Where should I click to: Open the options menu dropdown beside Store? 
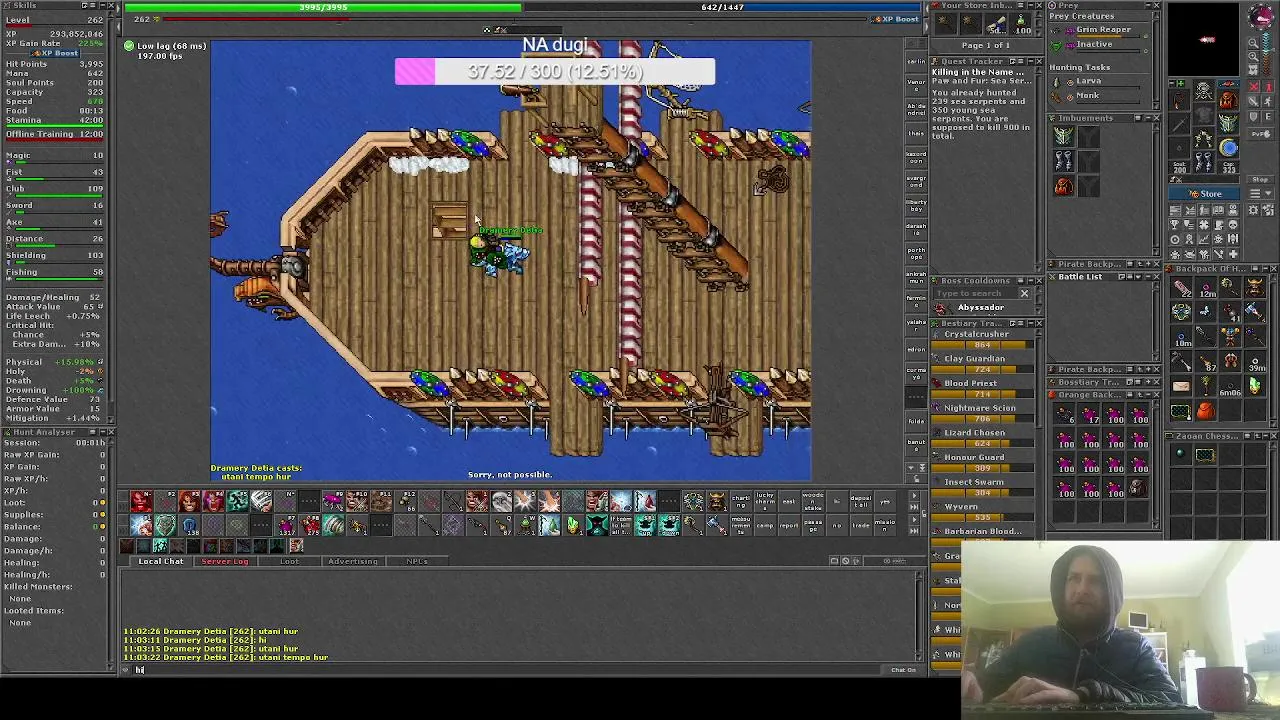1260,193
